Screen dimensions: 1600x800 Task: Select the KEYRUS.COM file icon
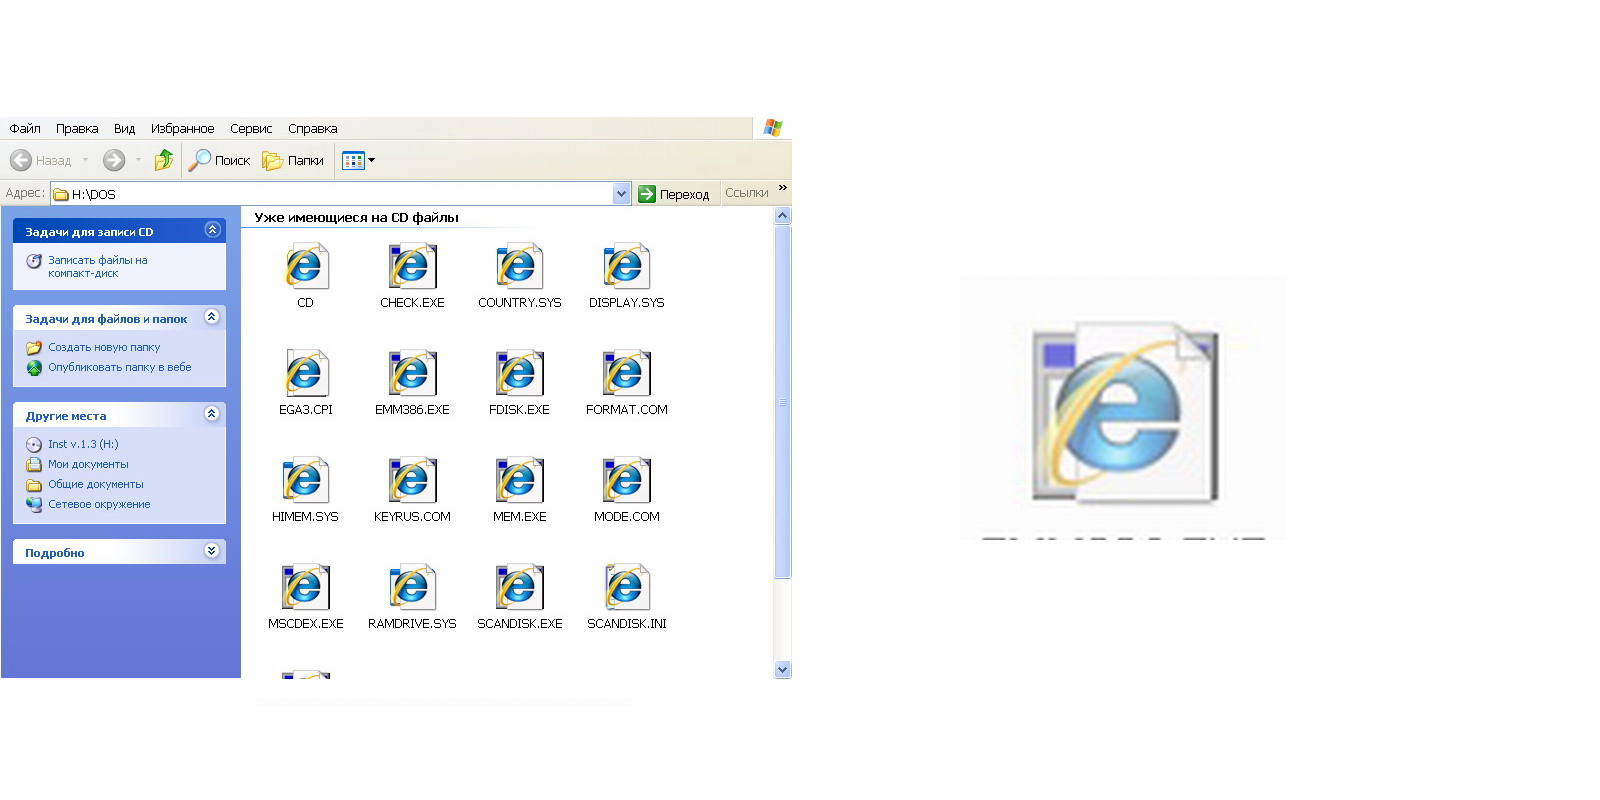[412, 480]
